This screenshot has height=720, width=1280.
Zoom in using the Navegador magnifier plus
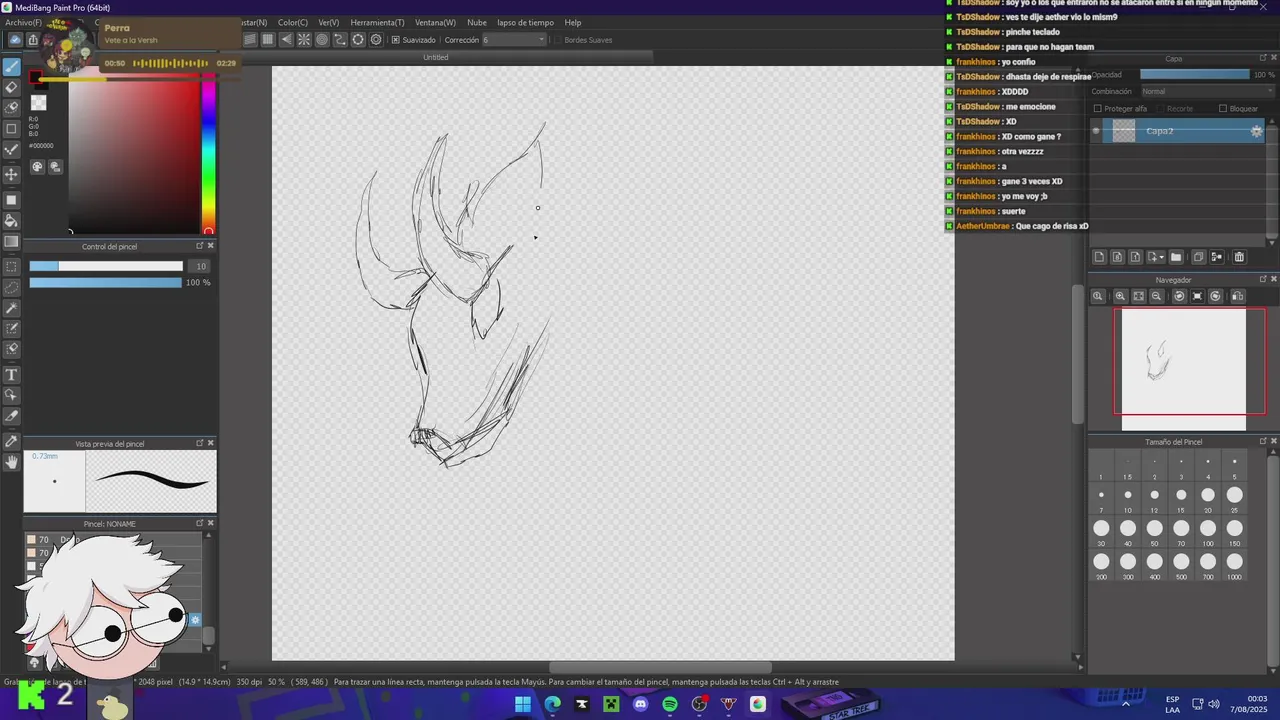point(1120,296)
